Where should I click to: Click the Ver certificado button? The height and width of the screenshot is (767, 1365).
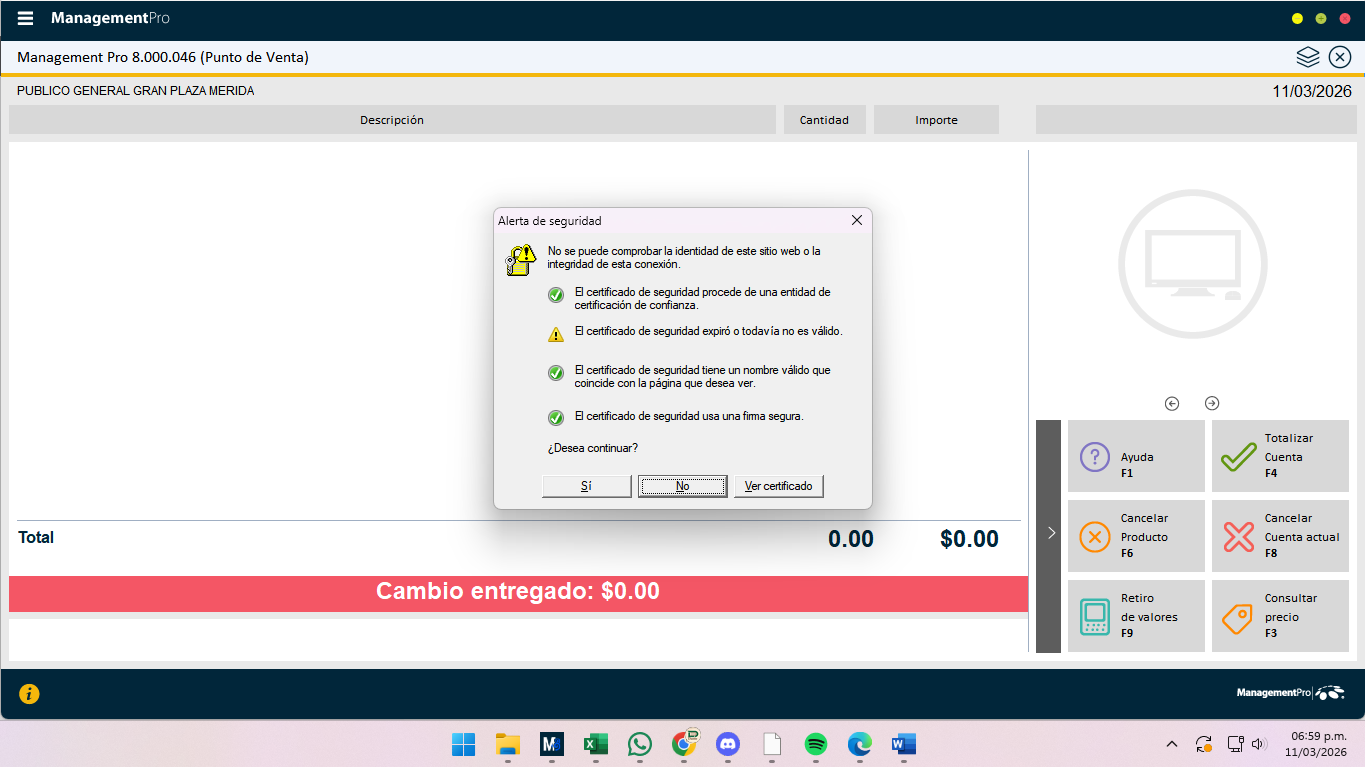[778, 486]
